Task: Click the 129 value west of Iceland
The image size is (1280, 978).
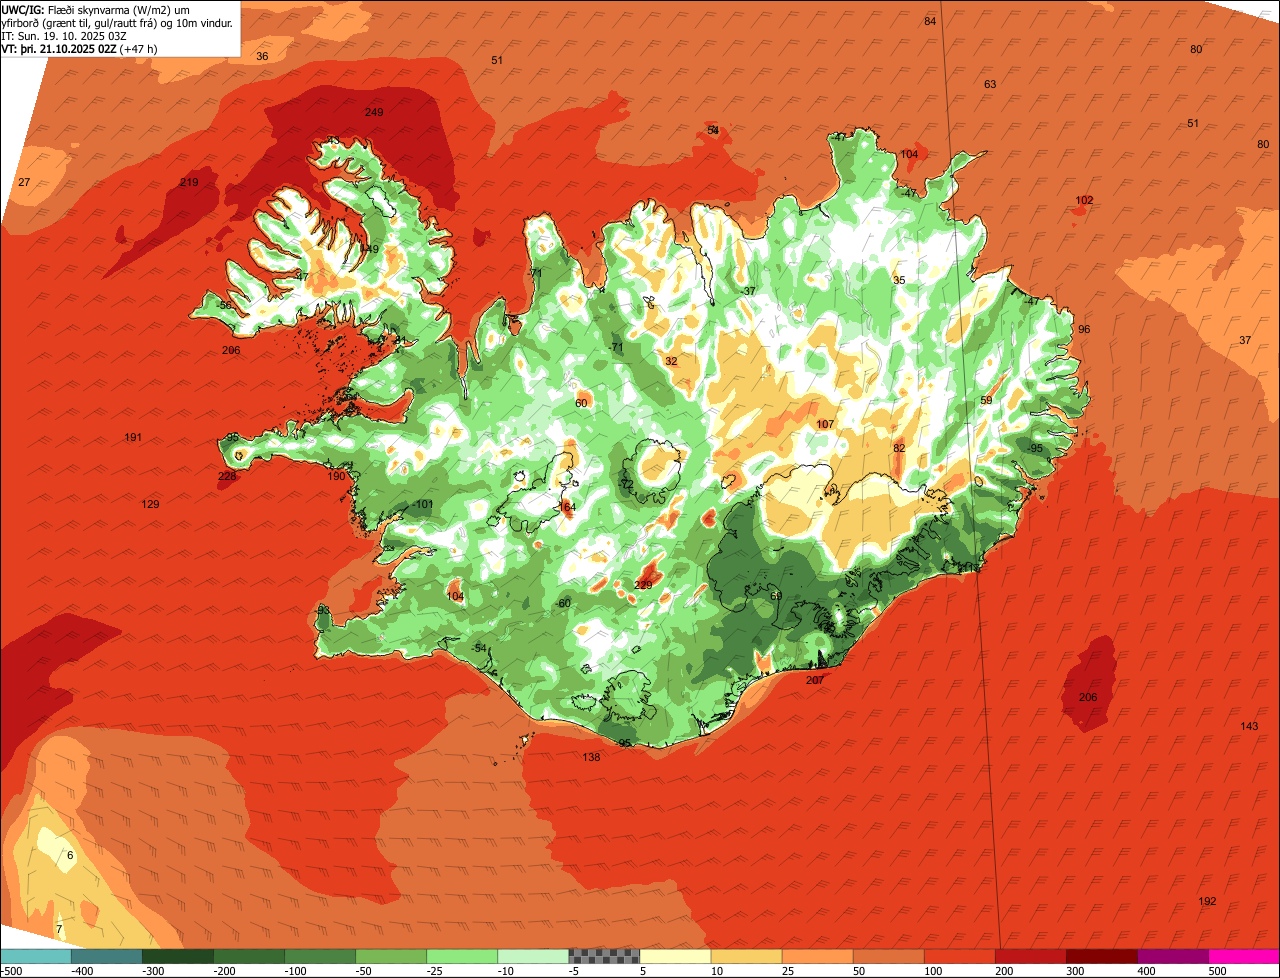Action: [150, 504]
